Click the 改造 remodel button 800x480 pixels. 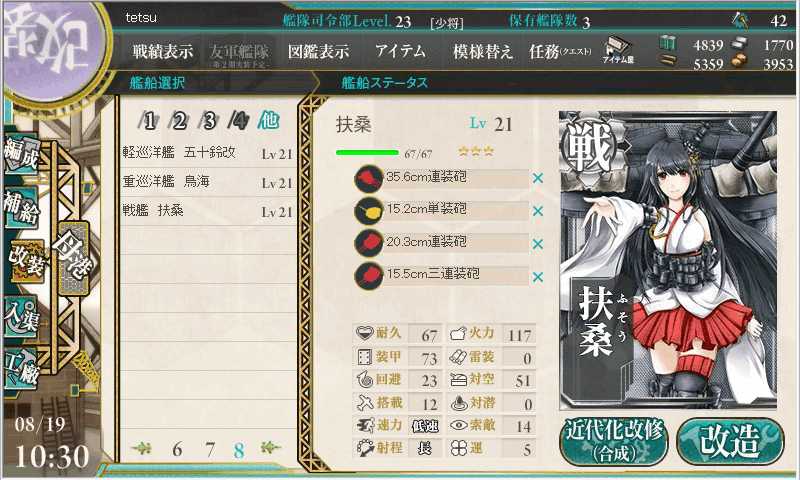pos(730,441)
